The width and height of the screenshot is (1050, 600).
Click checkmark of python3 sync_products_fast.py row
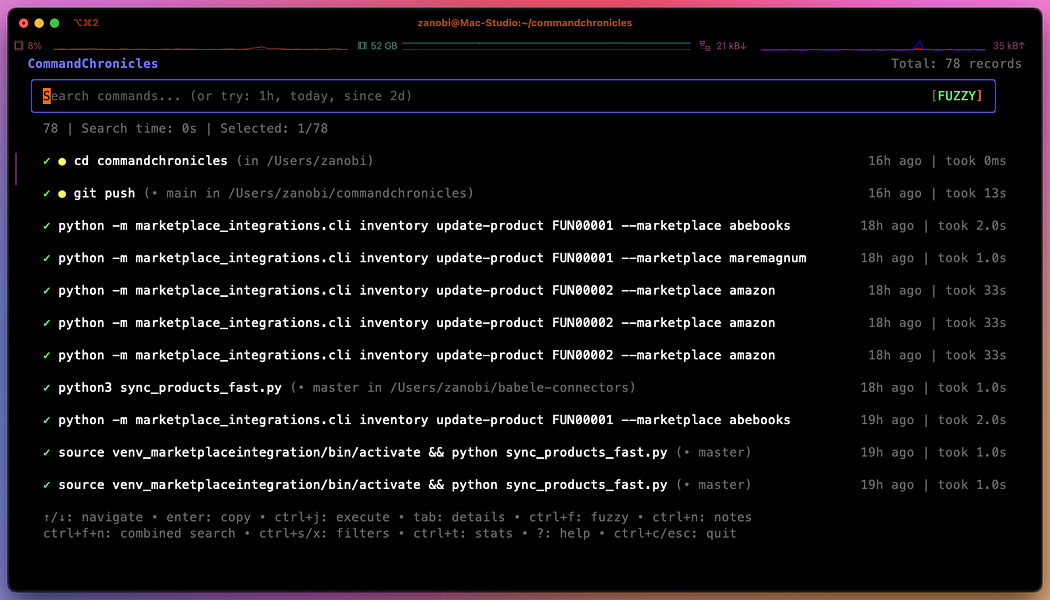point(46,388)
